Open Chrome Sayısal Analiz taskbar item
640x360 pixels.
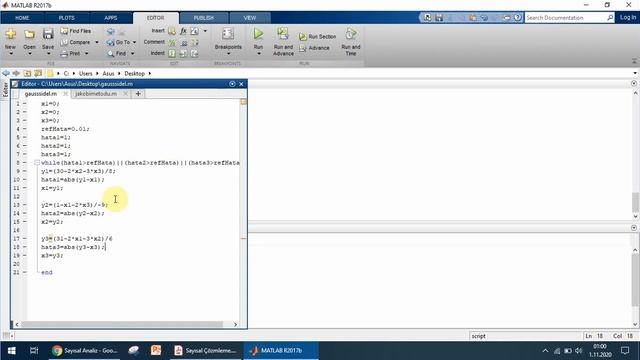point(84,351)
